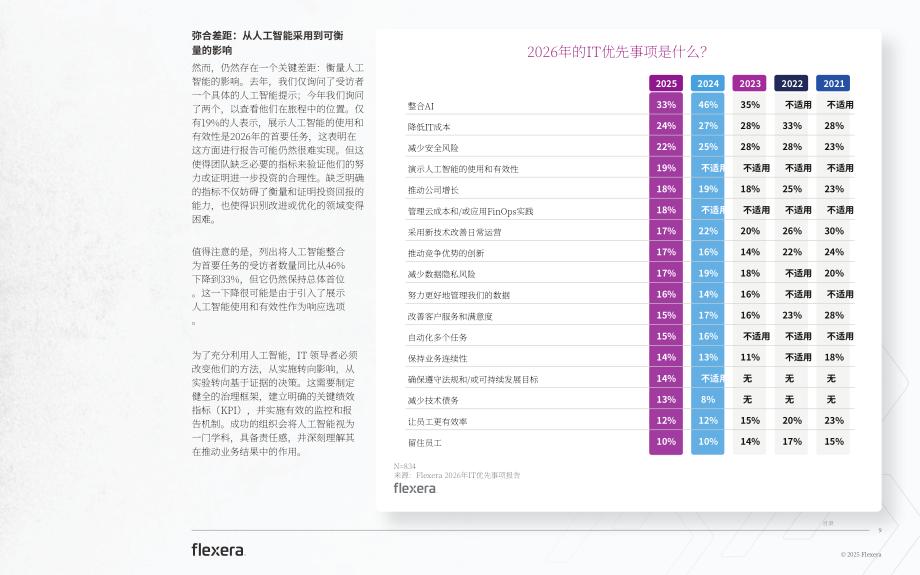The height and width of the screenshot is (575, 920).
Task: Click the row label 确保遵守法规和/或可持续发展目标
Action: (x=473, y=380)
